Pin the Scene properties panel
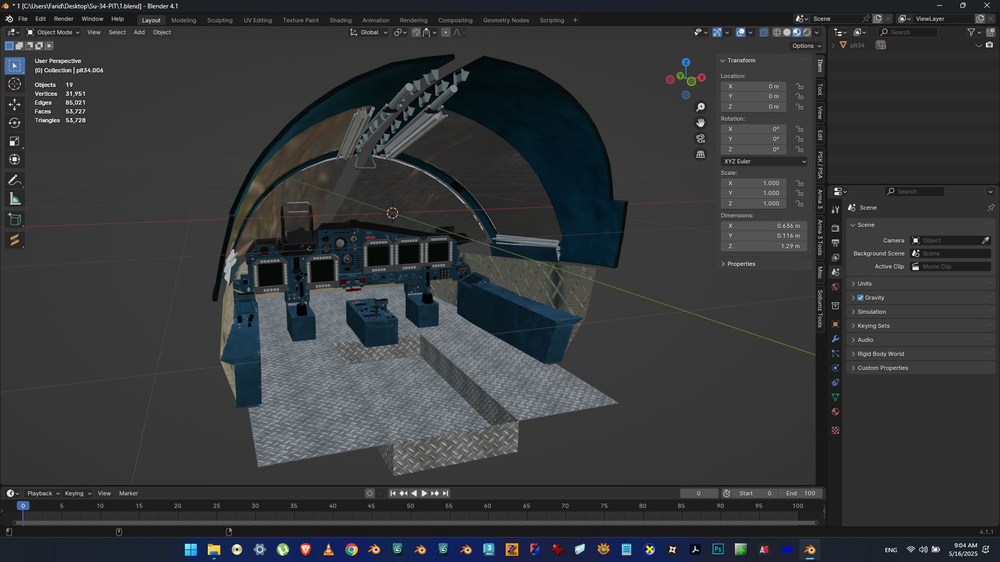 [990, 208]
